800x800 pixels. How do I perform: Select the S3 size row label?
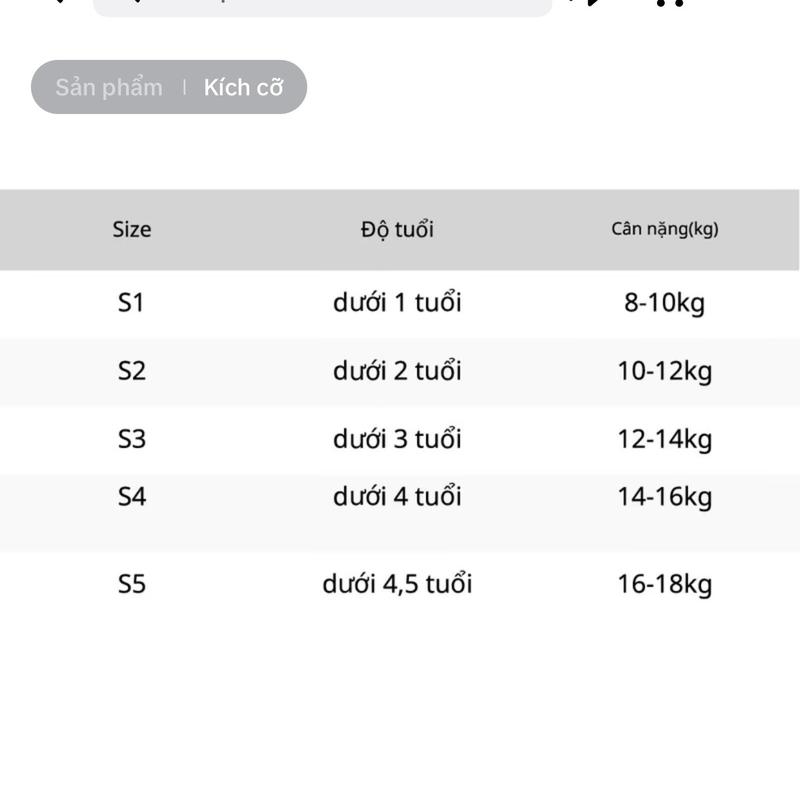tap(131, 439)
